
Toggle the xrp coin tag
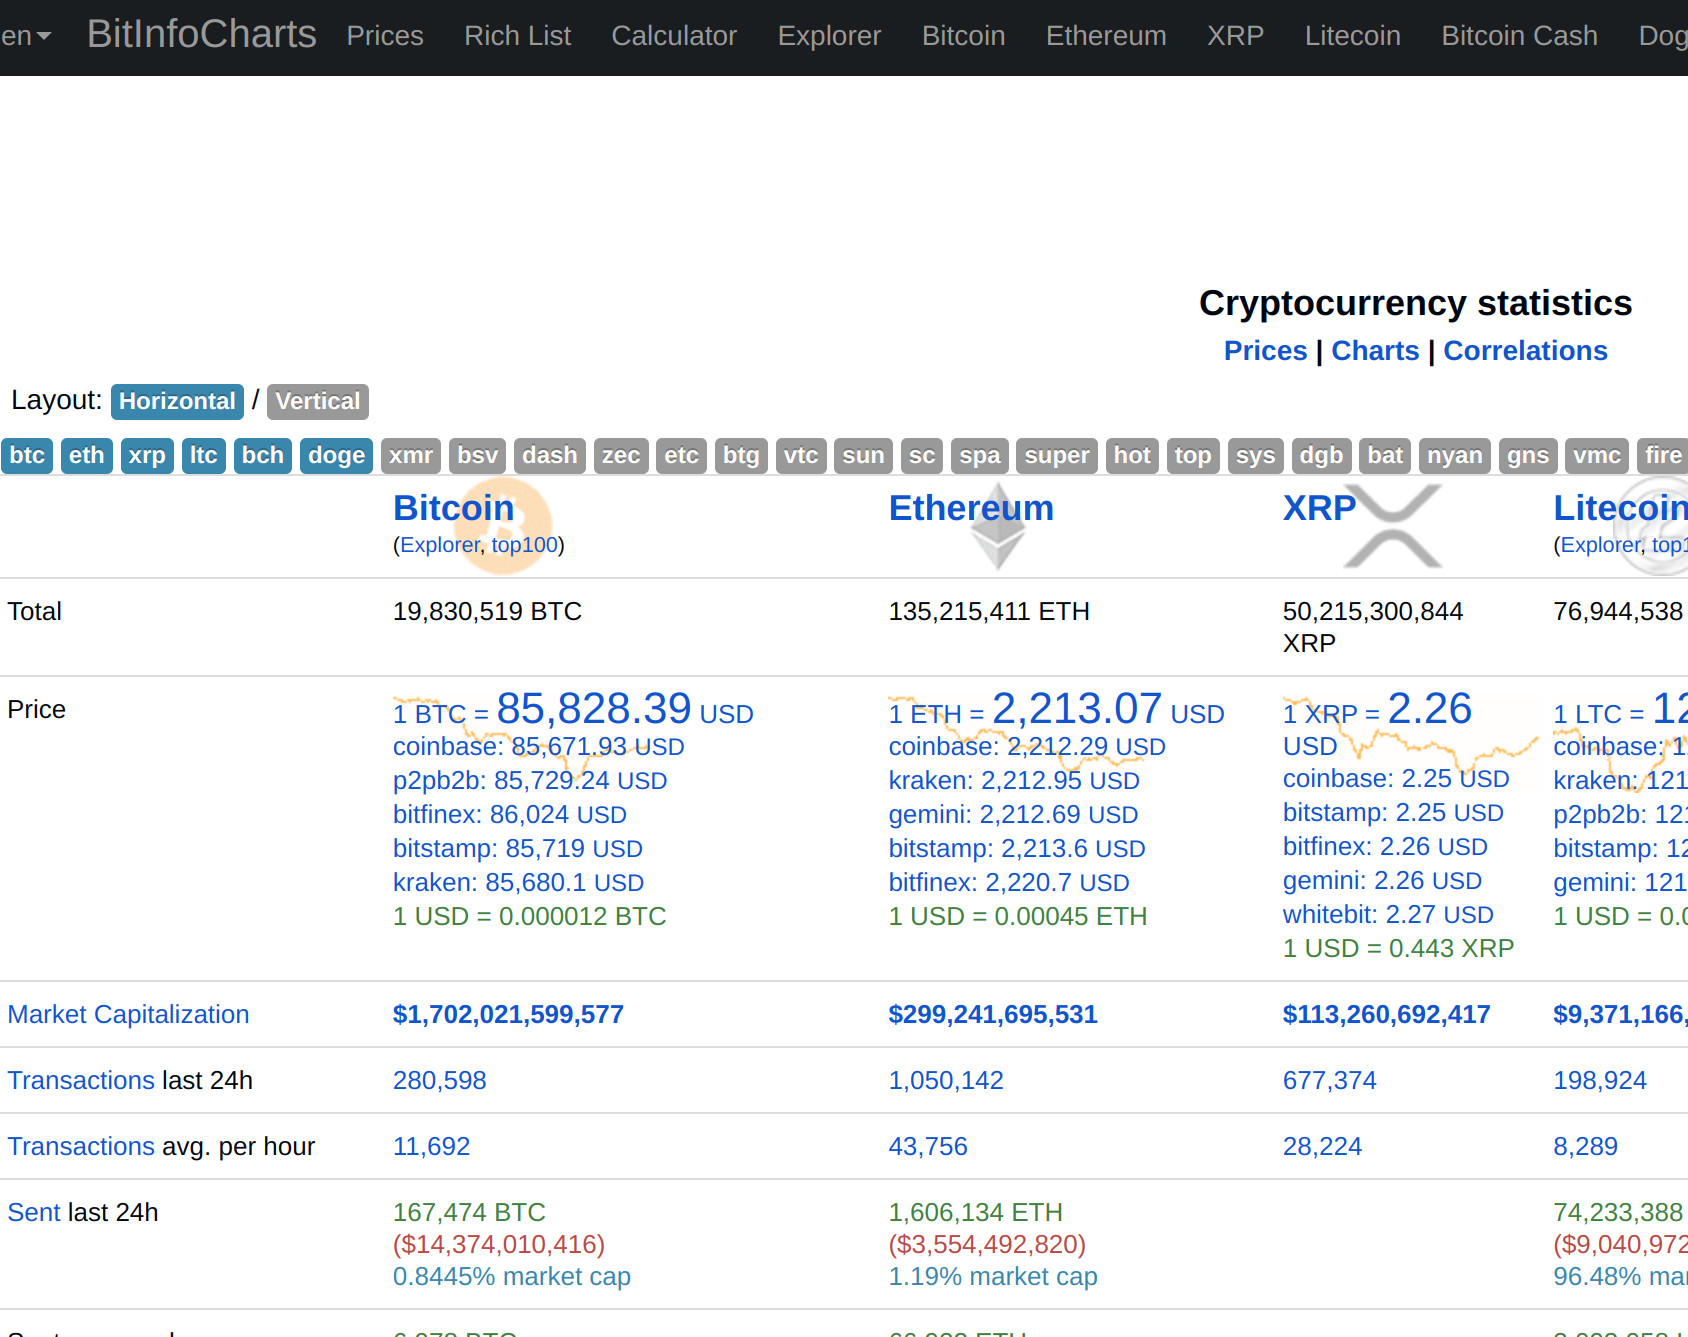tap(147, 456)
